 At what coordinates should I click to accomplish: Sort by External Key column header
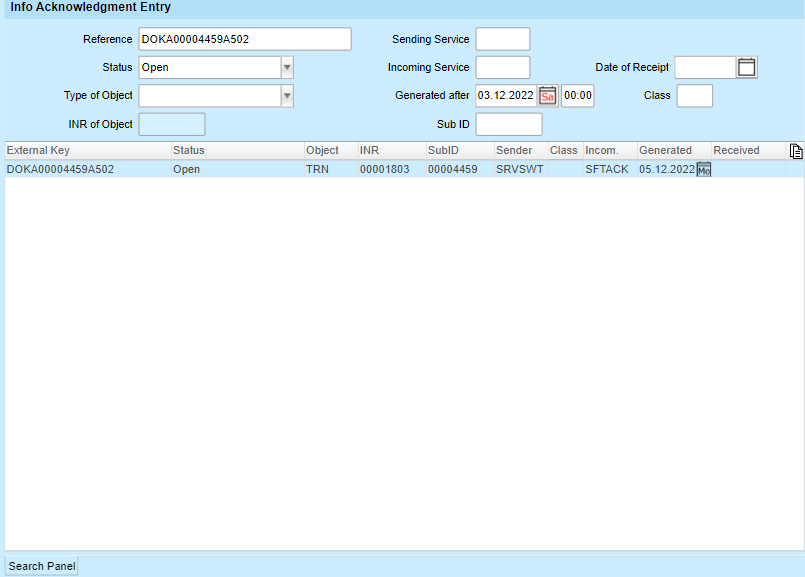click(87, 151)
